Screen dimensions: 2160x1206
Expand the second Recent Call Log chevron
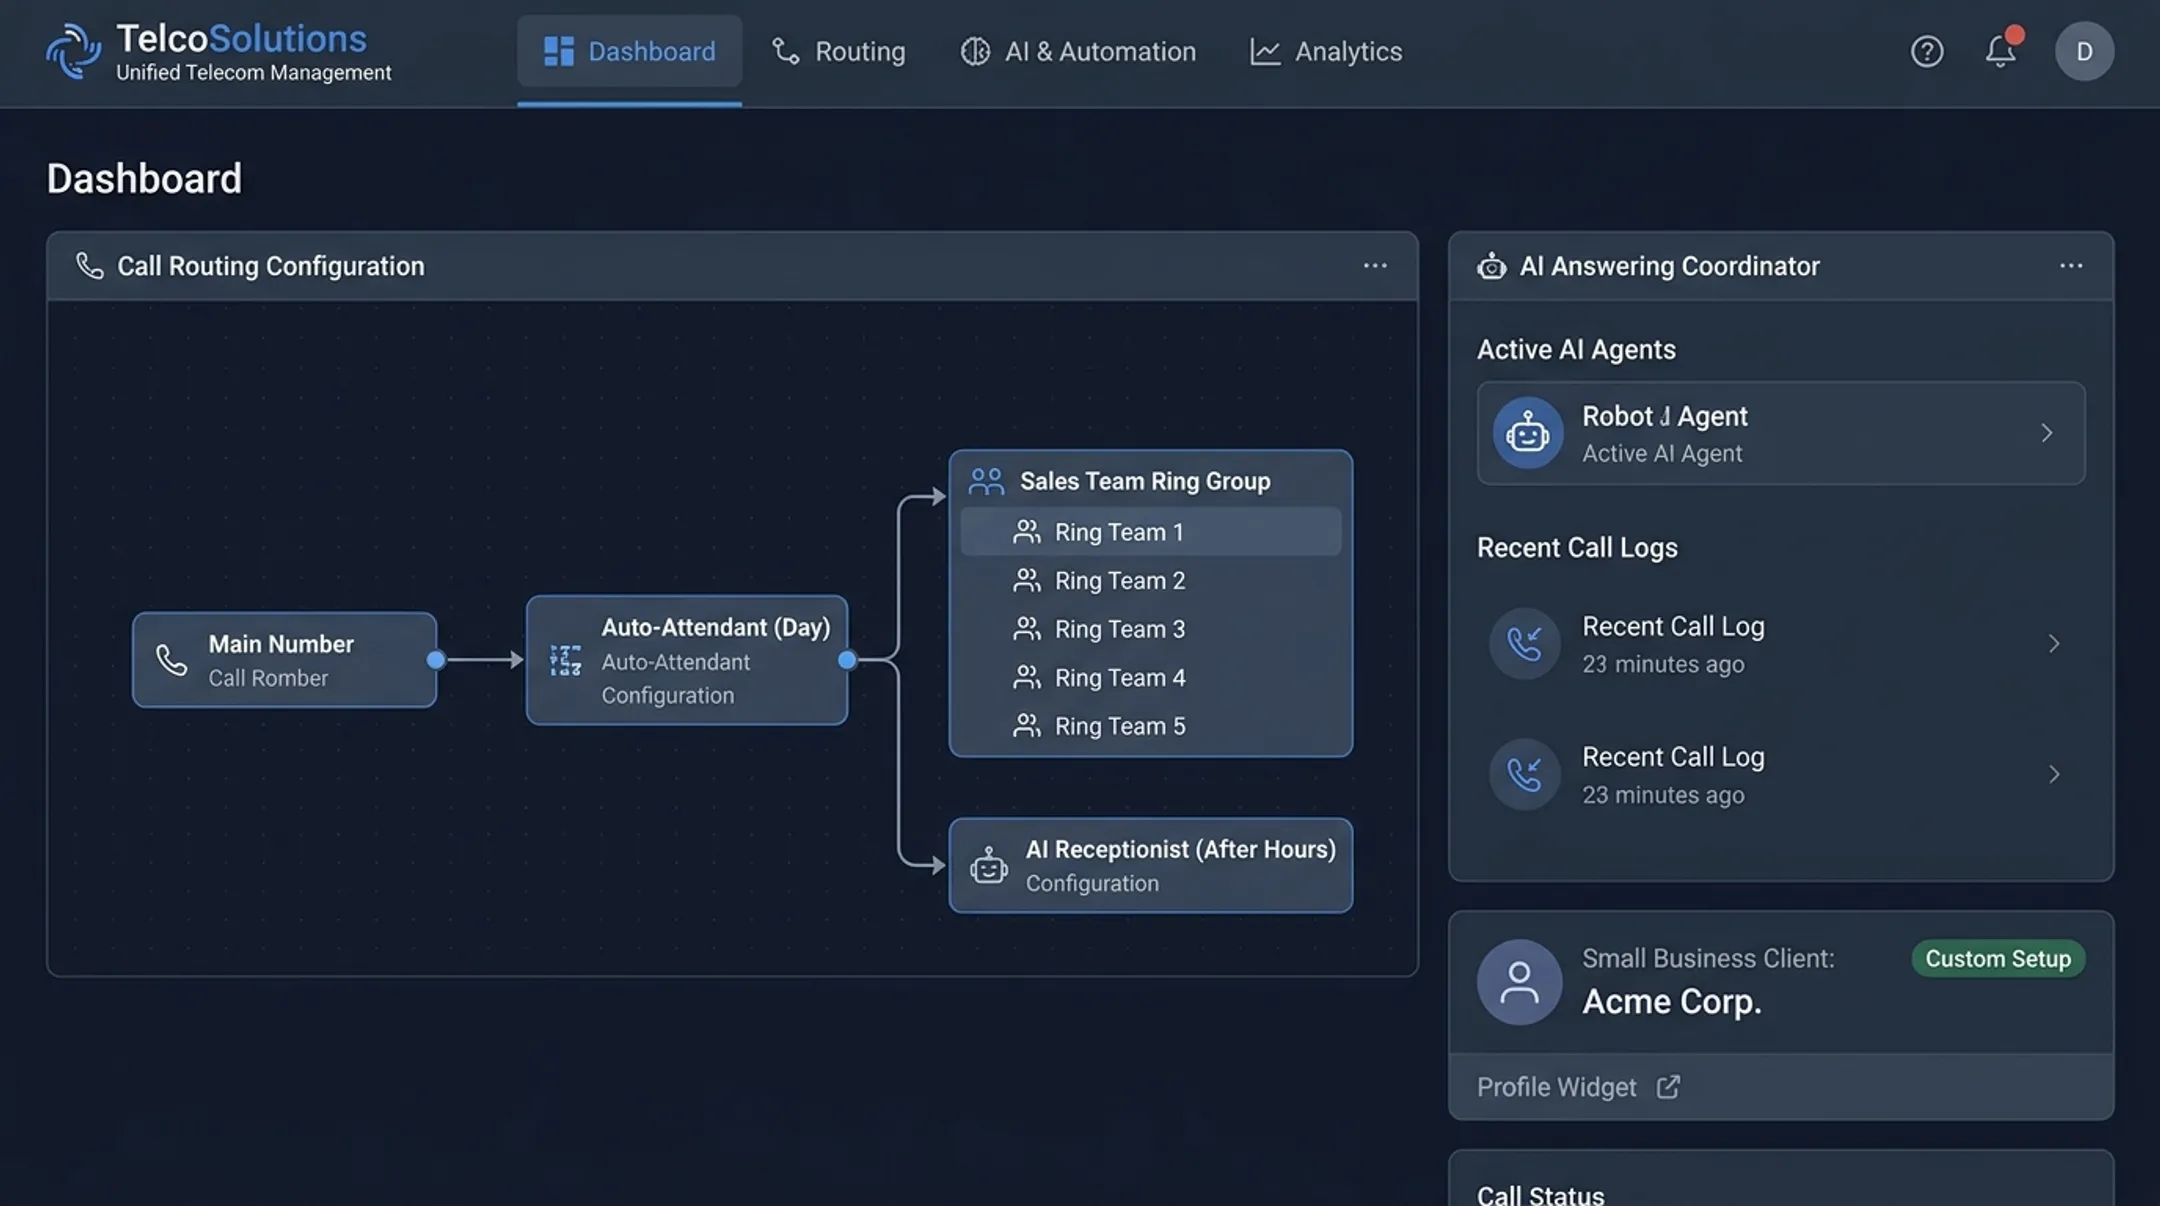(x=2054, y=774)
